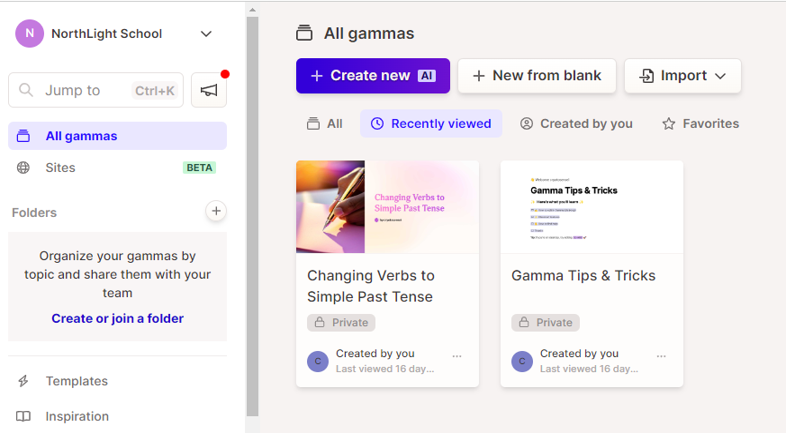Open Inspiration with the book icon
The width and height of the screenshot is (786, 433).
click(117, 416)
